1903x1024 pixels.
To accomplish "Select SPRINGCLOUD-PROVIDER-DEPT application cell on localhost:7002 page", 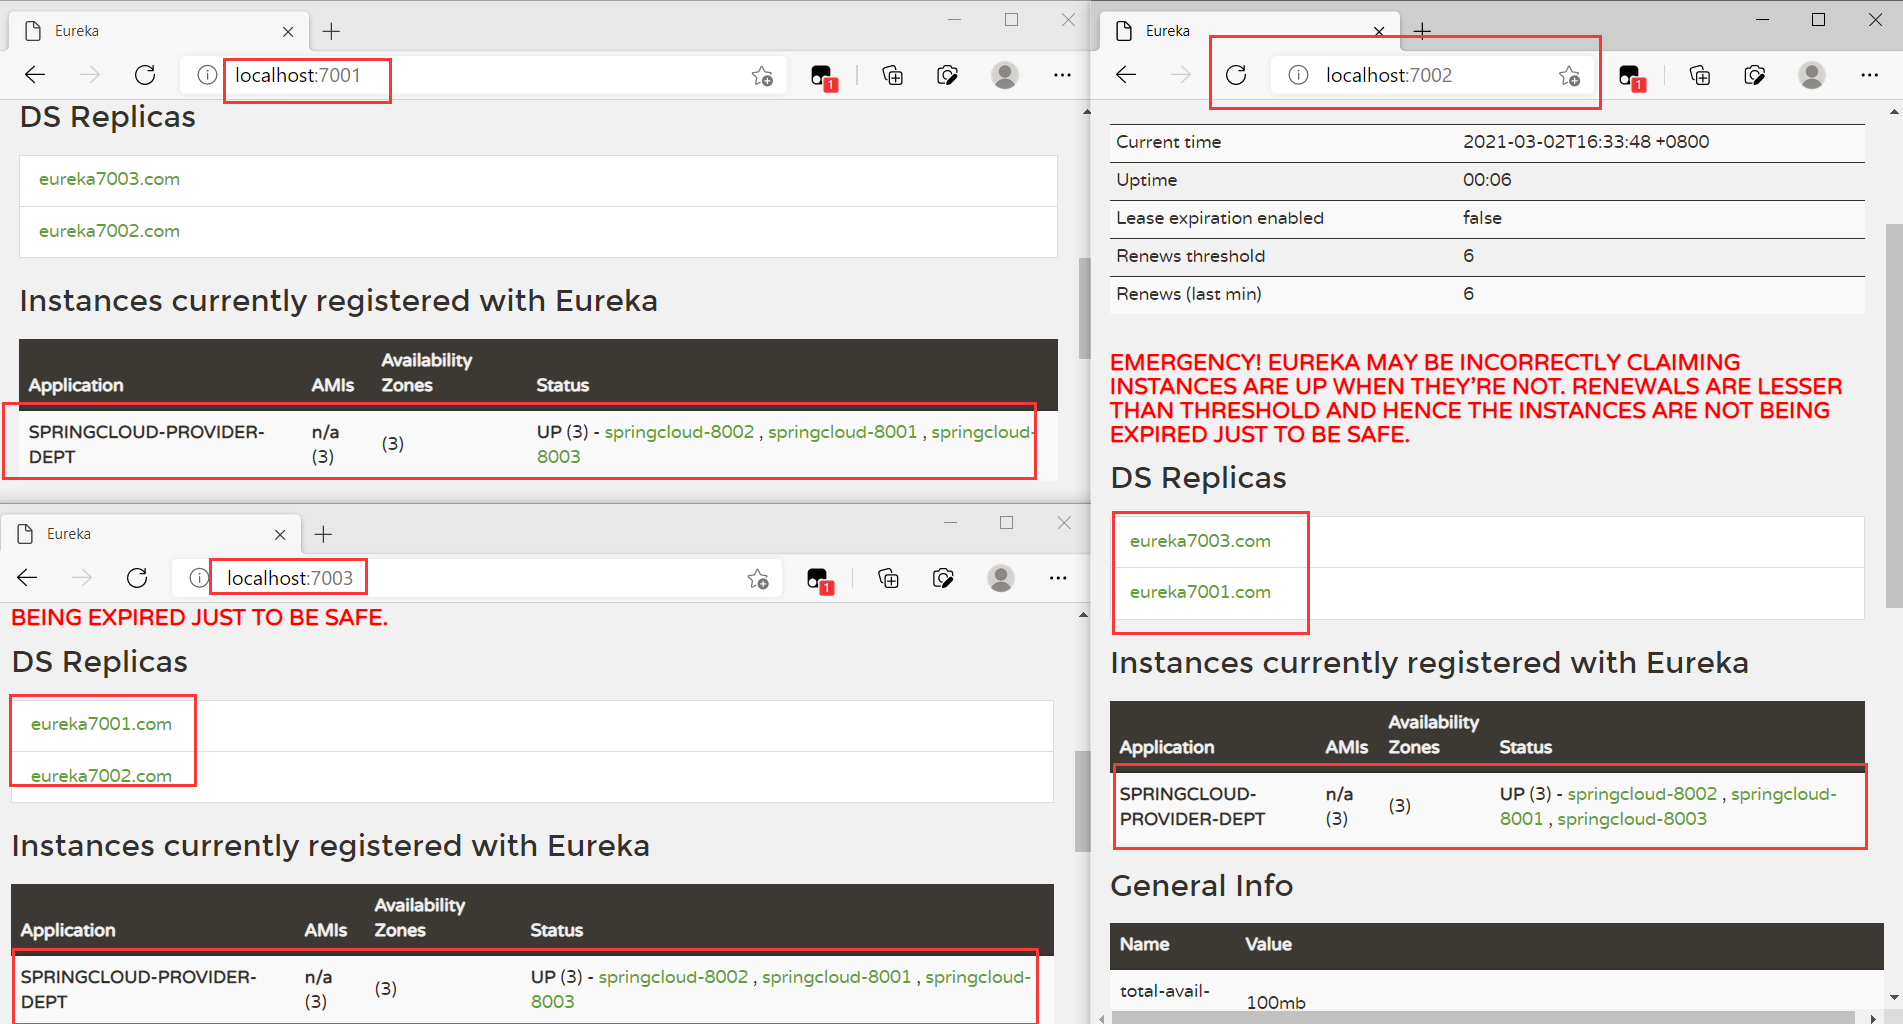I will [x=1192, y=806].
